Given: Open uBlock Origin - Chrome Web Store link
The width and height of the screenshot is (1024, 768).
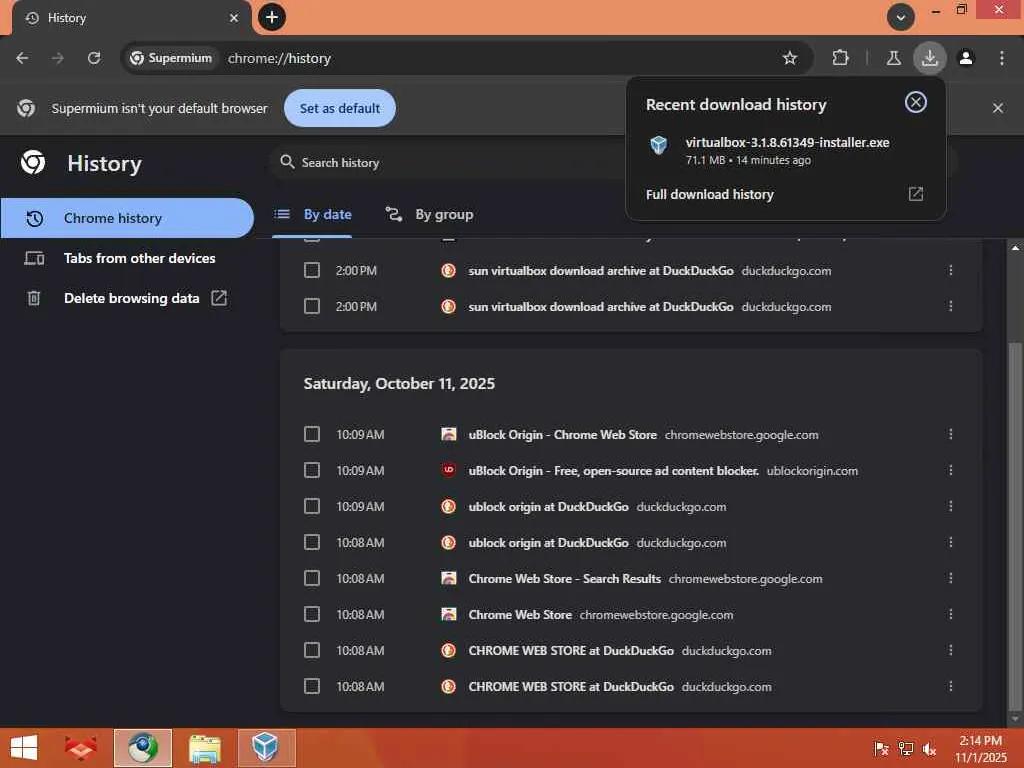Looking at the screenshot, I should pyautogui.click(x=562, y=434).
